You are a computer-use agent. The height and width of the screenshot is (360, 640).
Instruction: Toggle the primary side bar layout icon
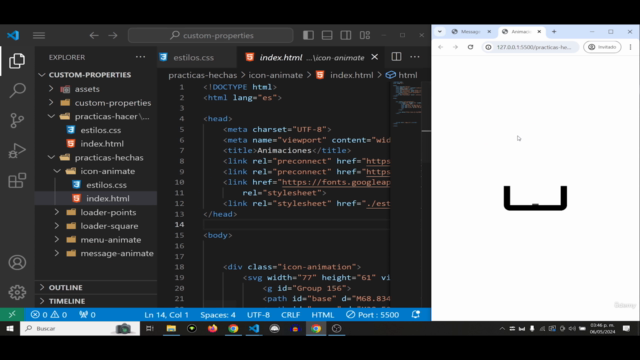tap(308, 36)
